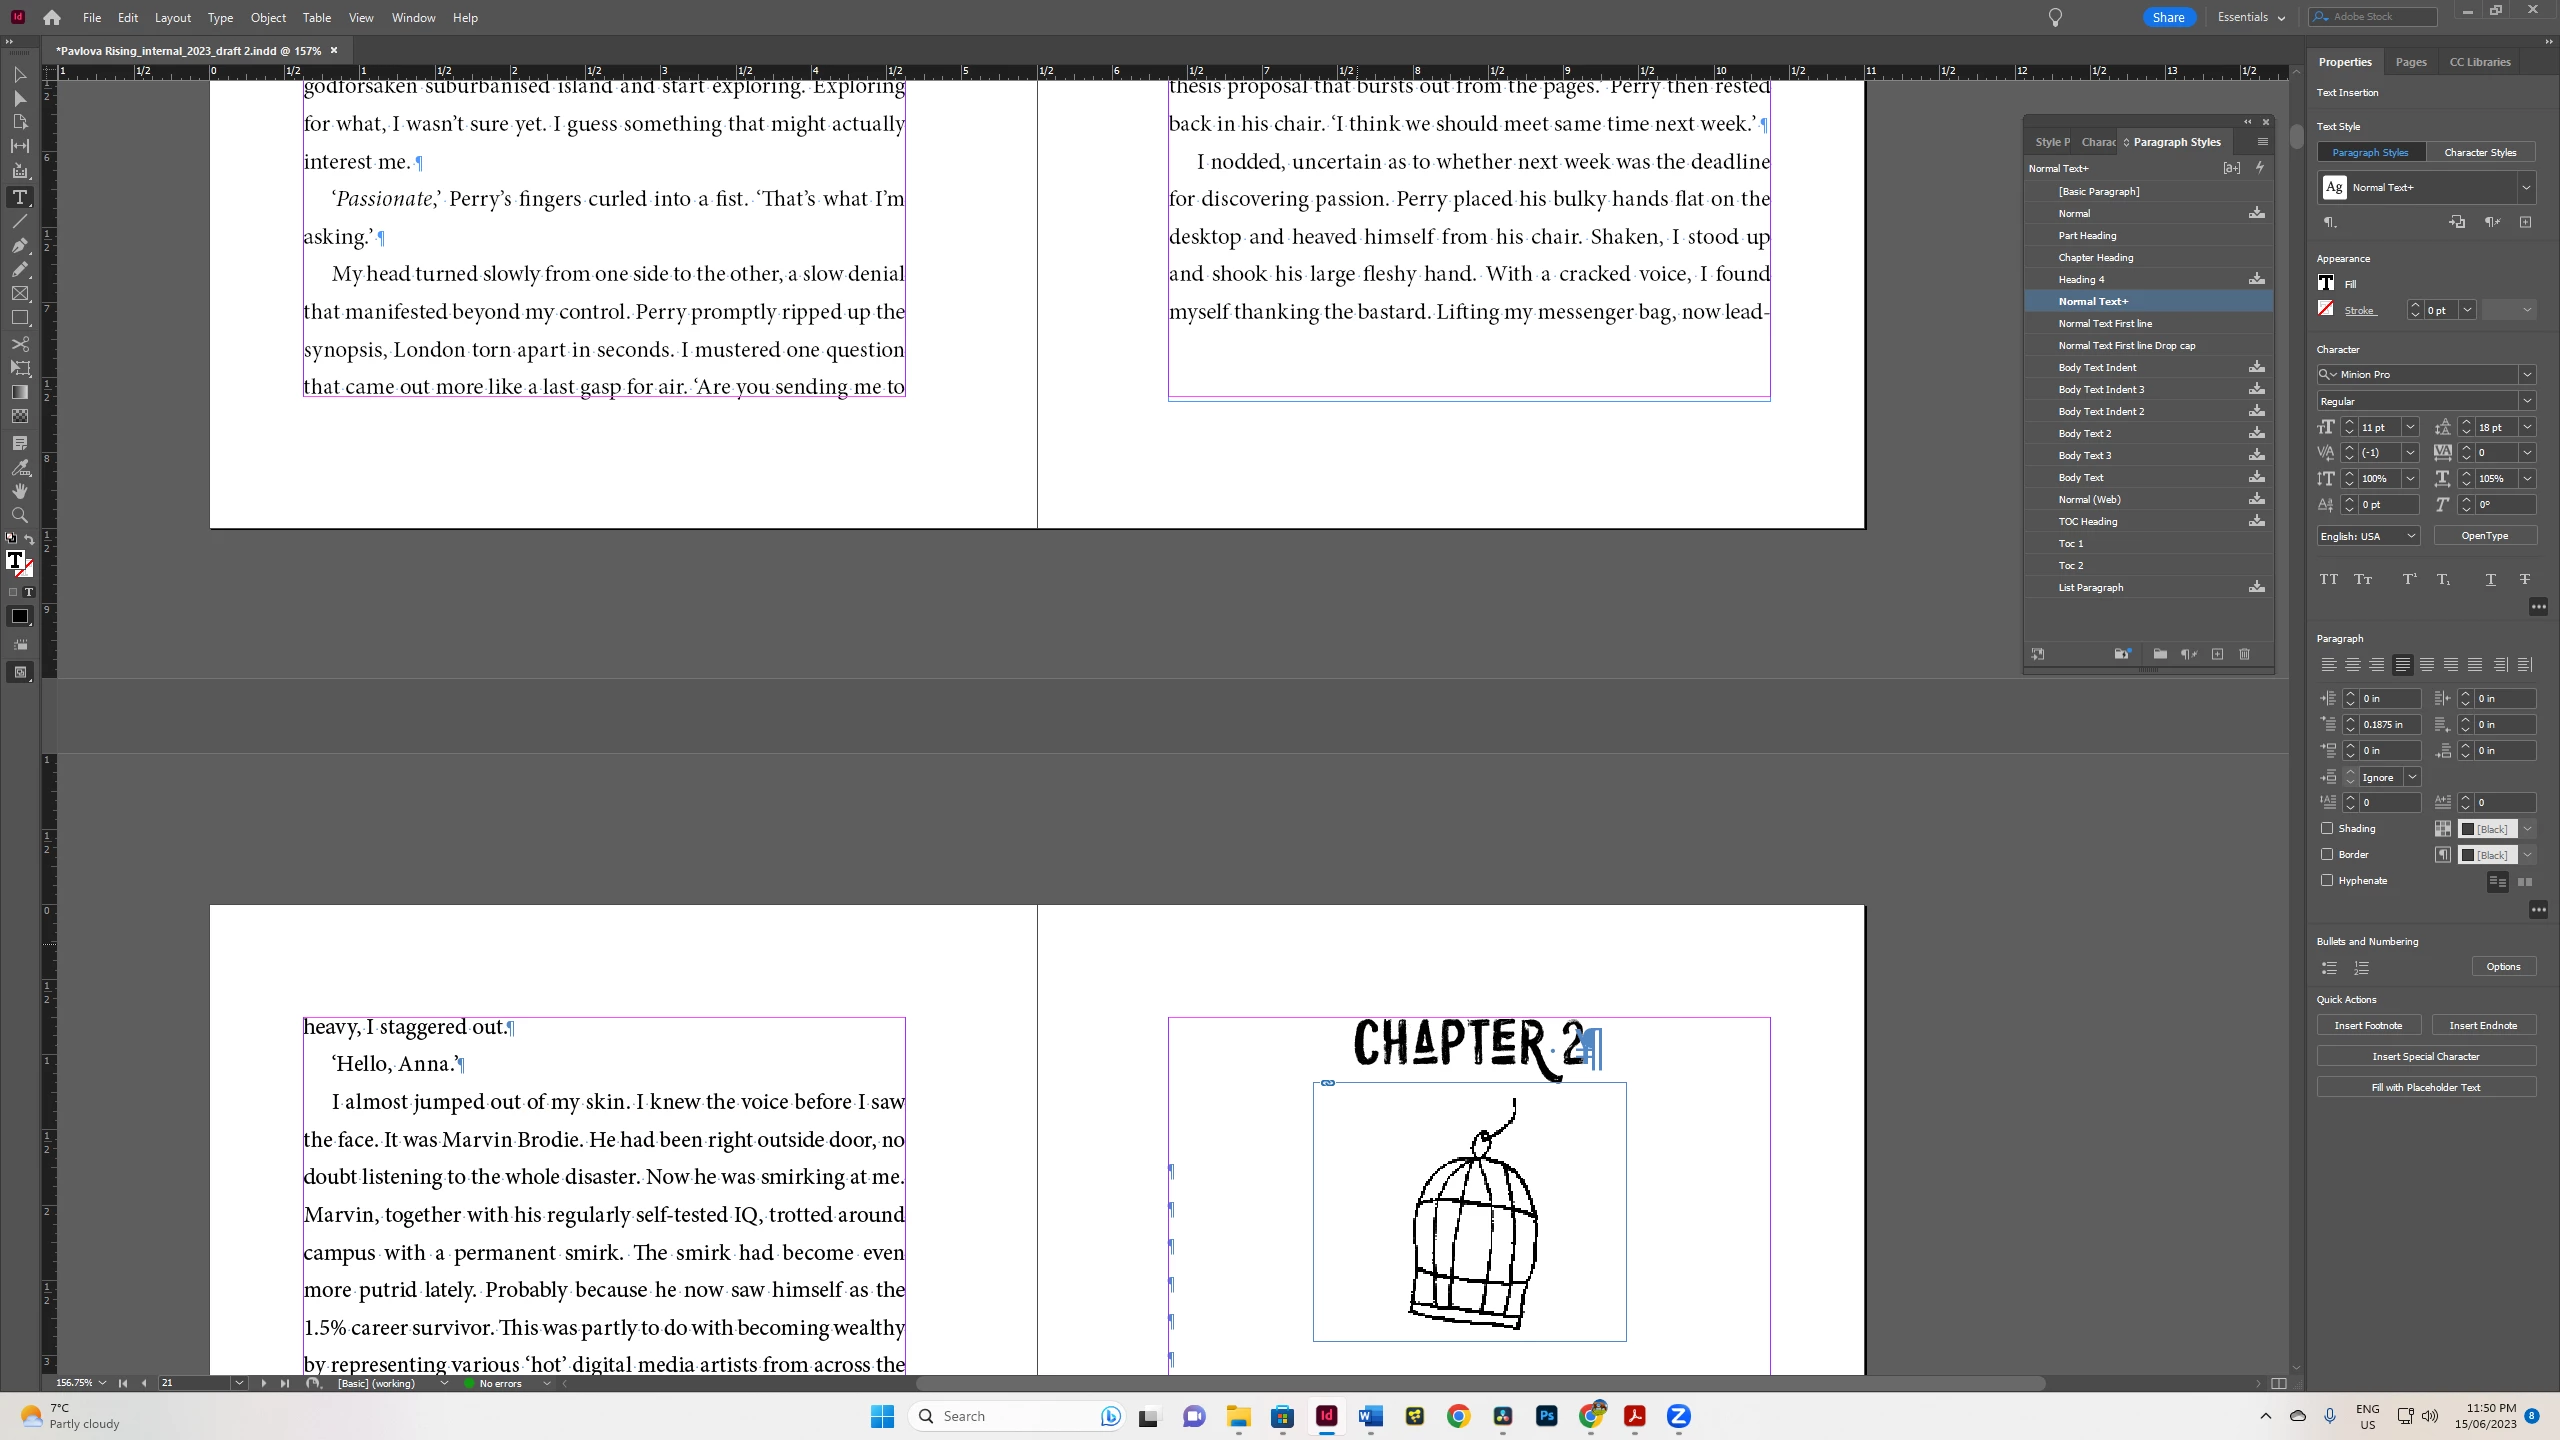This screenshot has width=2560, height=1440.
Task: Select the Selection tool arrow
Action: (19, 74)
